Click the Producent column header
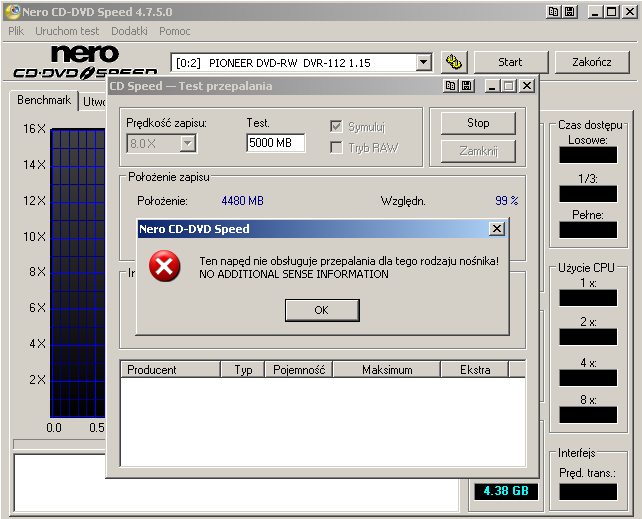Viewport: 642px width, 519px height. [x=171, y=370]
